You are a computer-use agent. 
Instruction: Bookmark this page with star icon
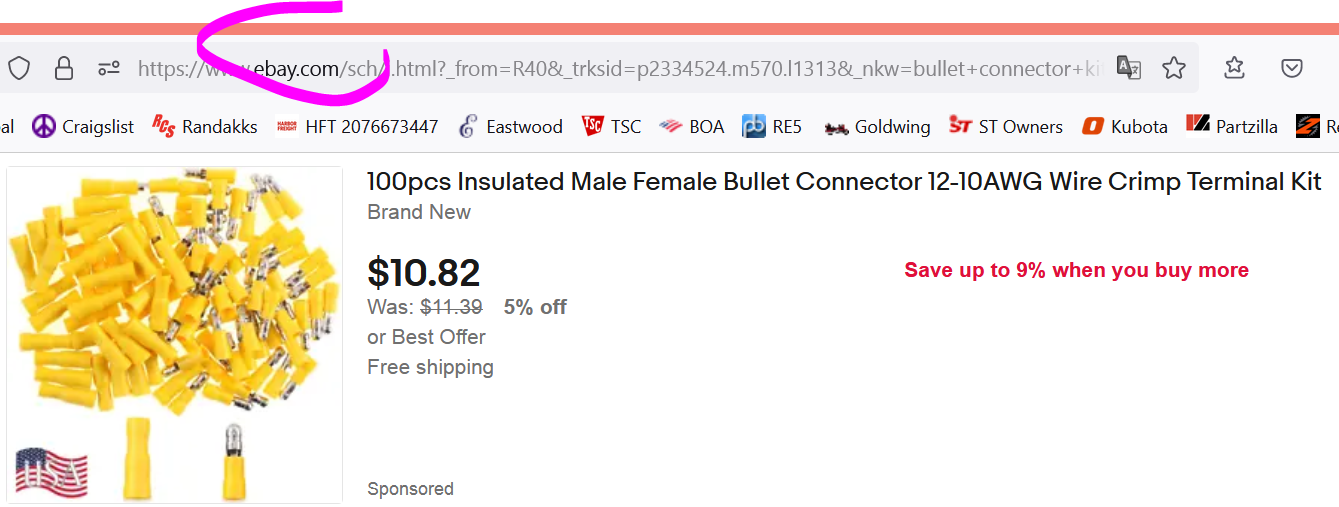click(x=1174, y=68)
